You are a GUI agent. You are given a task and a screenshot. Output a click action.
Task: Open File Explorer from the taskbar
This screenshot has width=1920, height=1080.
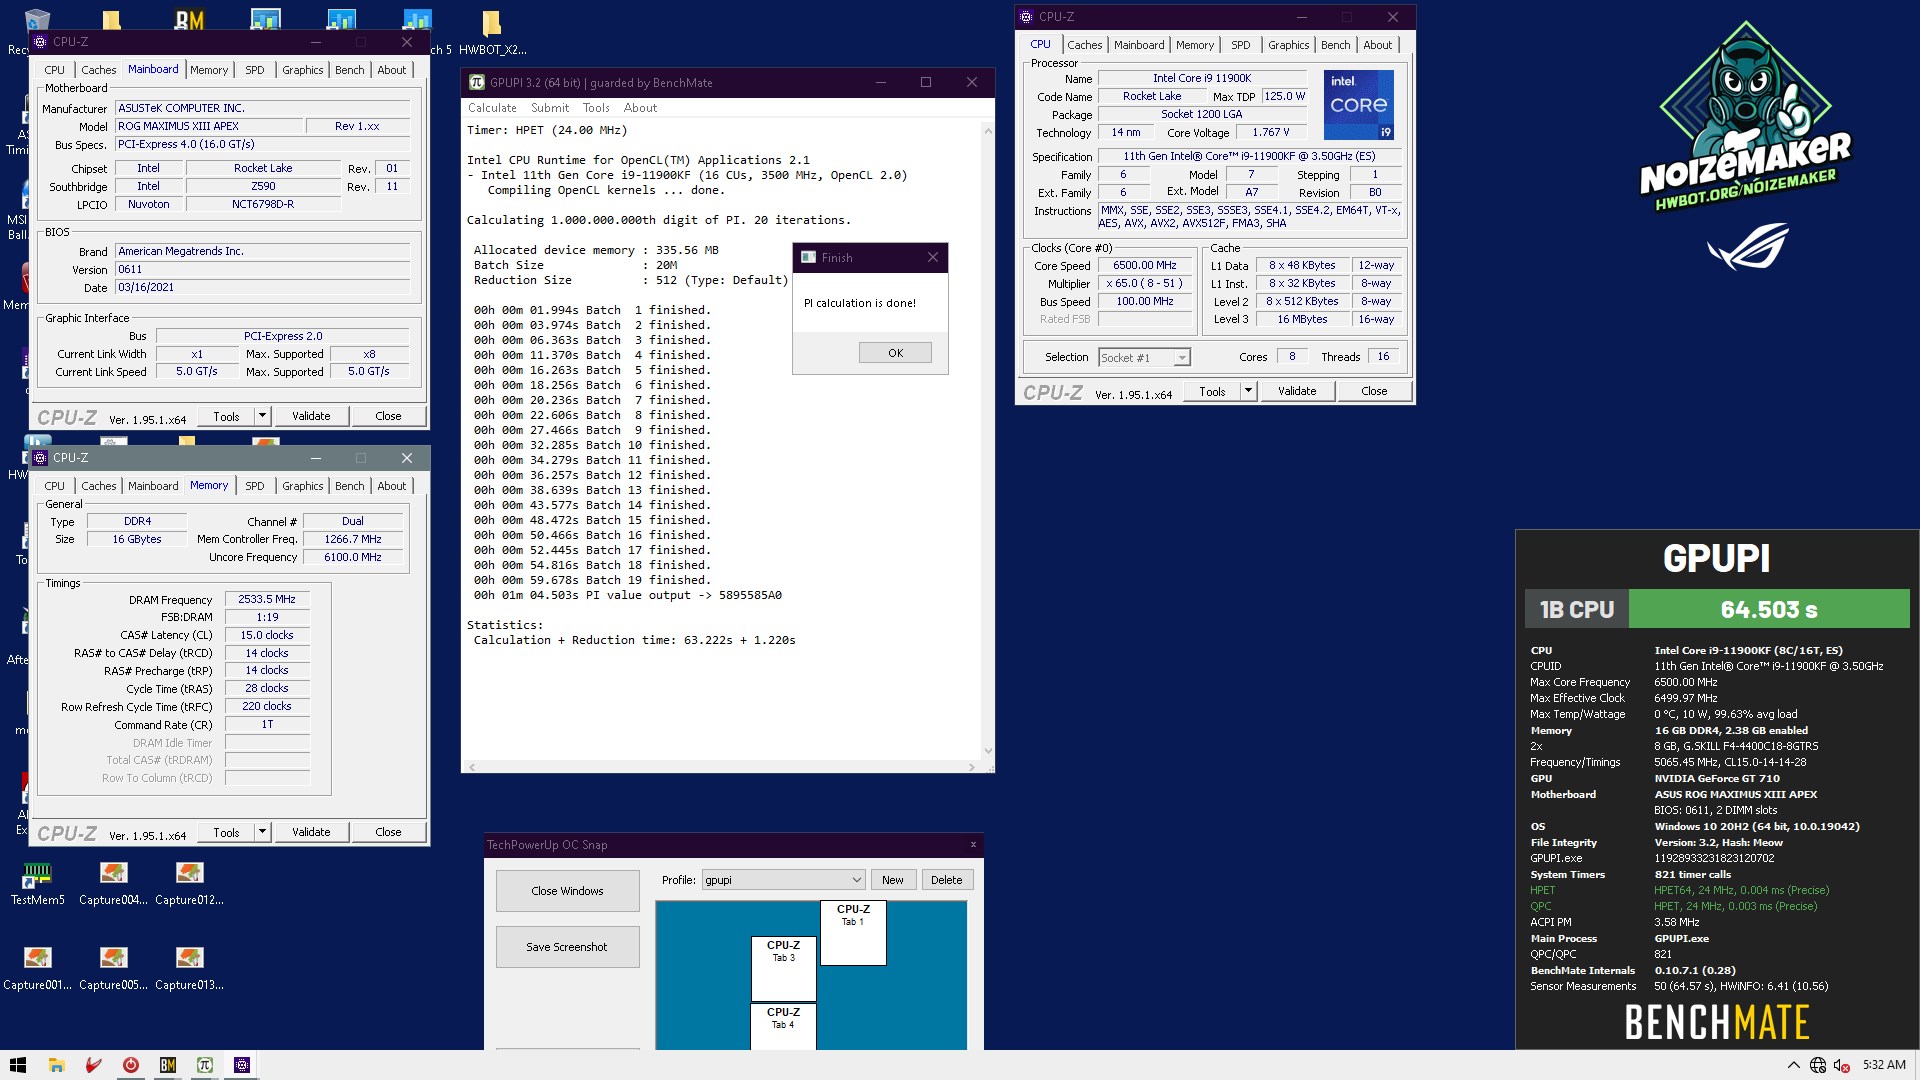(56, 1065)
